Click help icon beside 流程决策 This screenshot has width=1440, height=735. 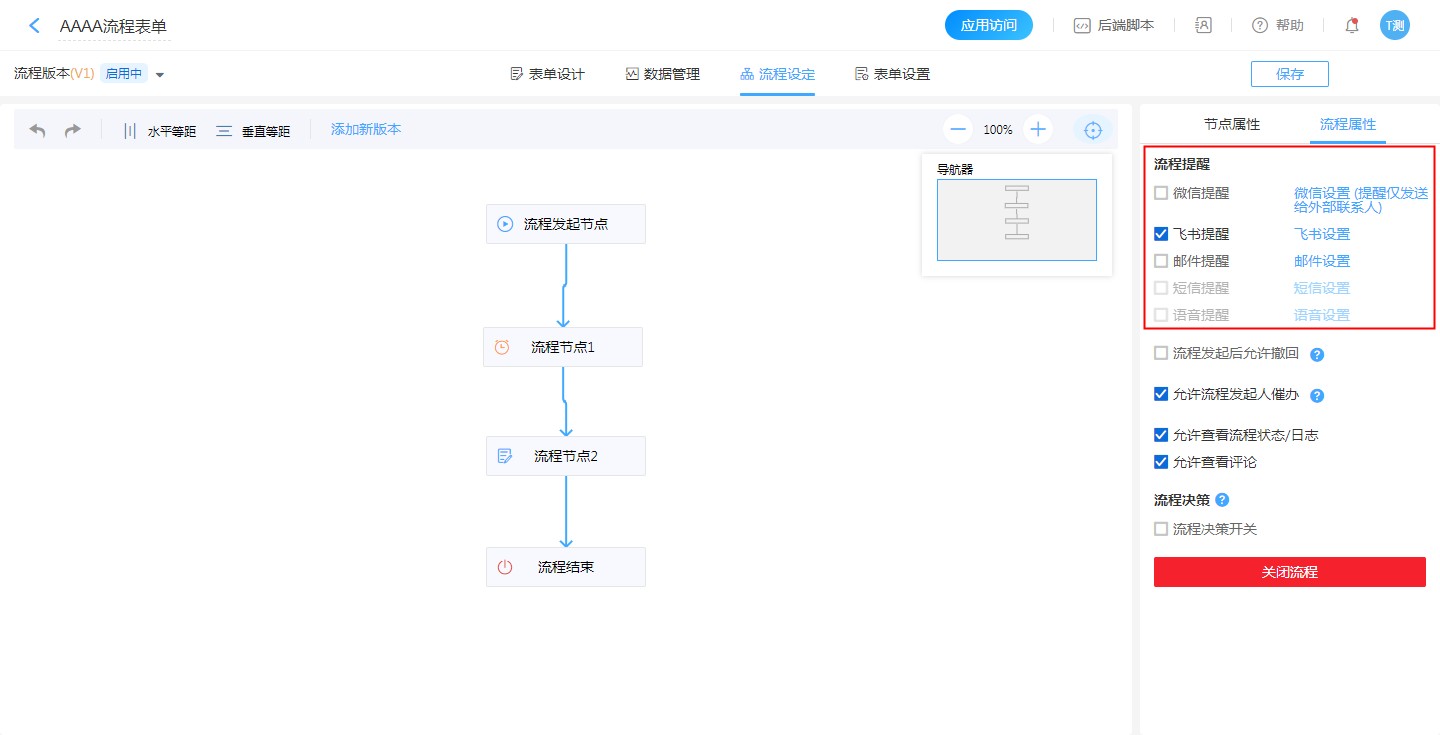coord(1222,500)
